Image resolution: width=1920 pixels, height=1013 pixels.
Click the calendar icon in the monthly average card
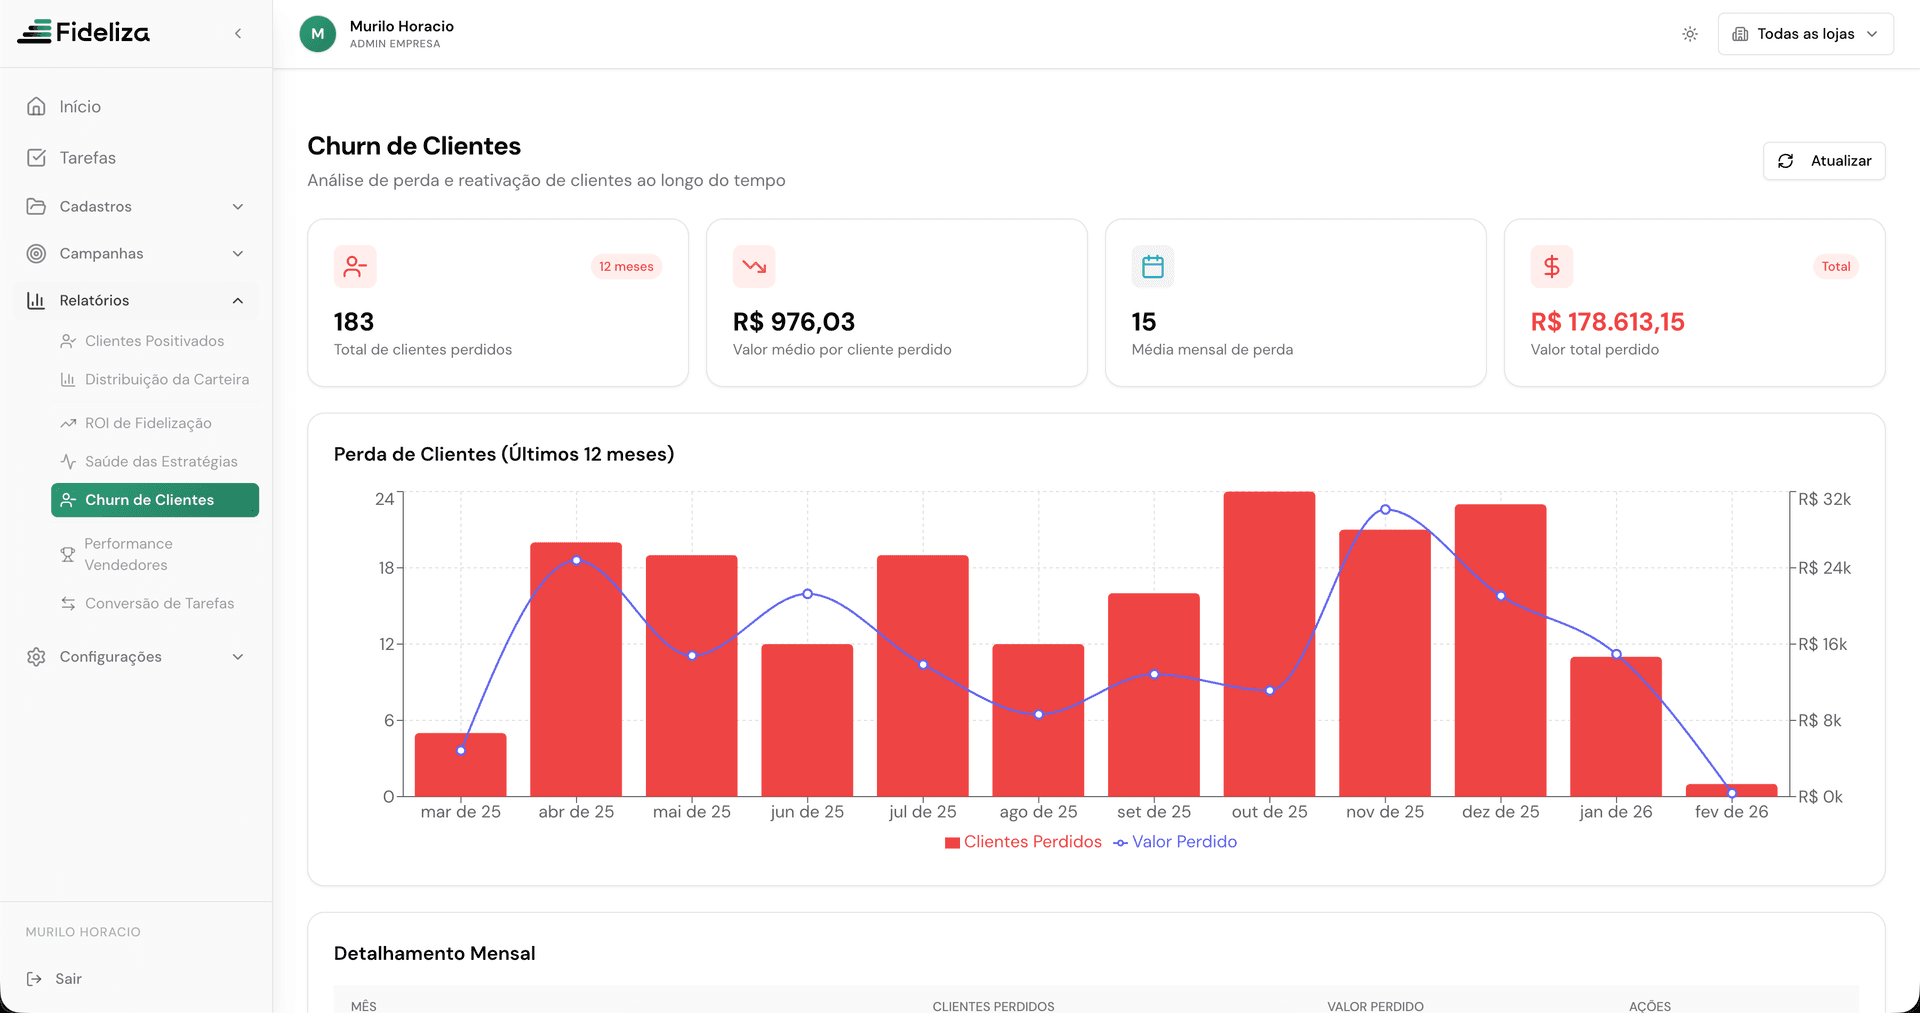coord(1153,267)
